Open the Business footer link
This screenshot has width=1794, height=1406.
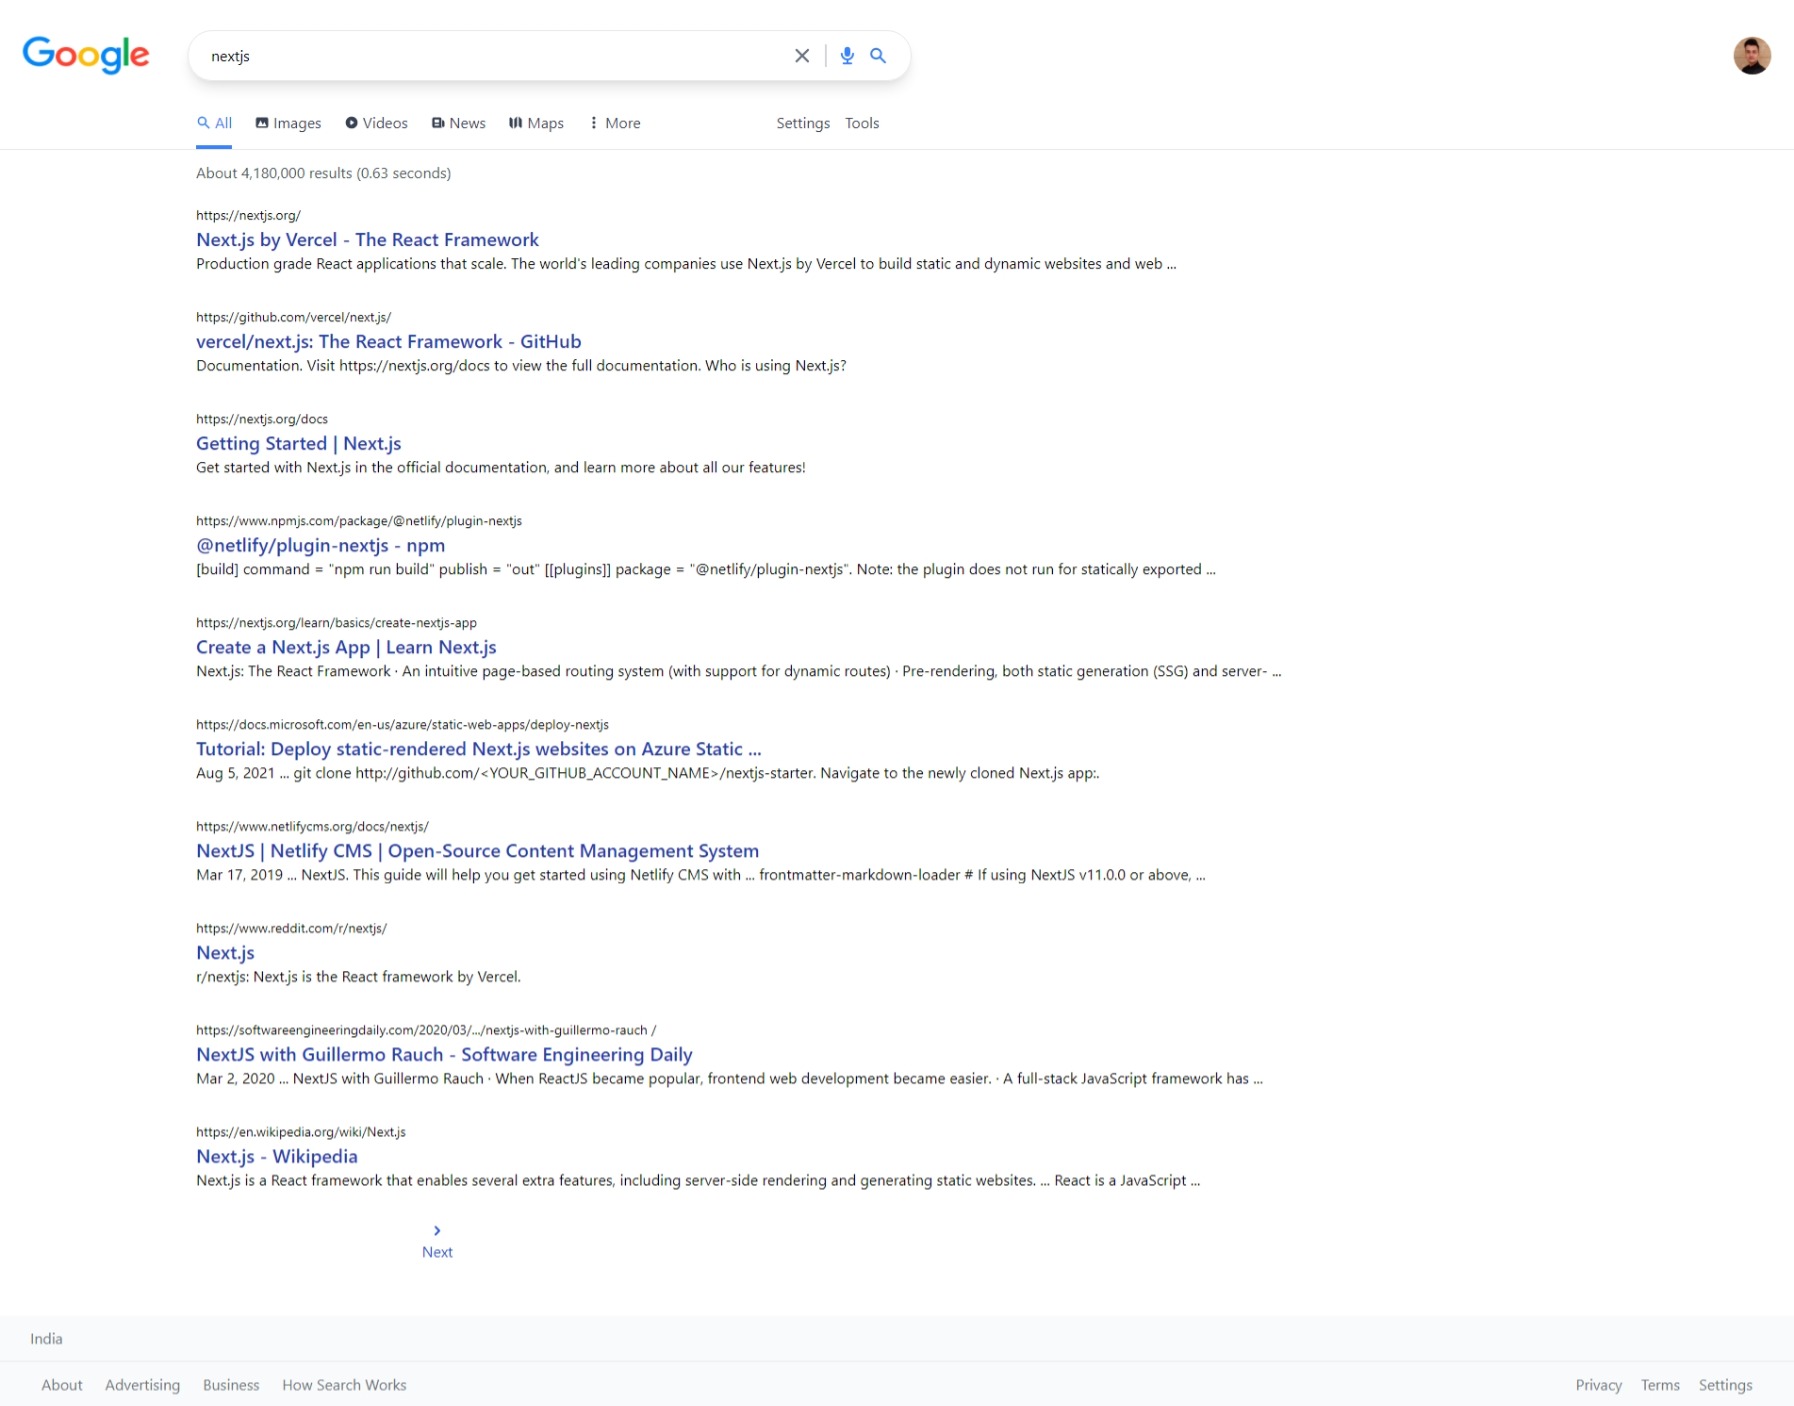pos(231,1385)
